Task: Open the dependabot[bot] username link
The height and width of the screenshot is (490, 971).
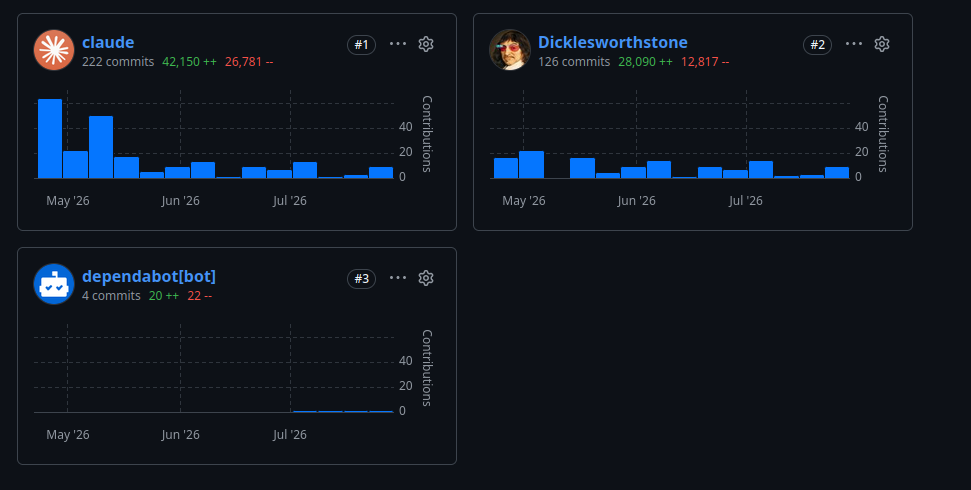Action: pyautogui.click(x=149, y=276)
